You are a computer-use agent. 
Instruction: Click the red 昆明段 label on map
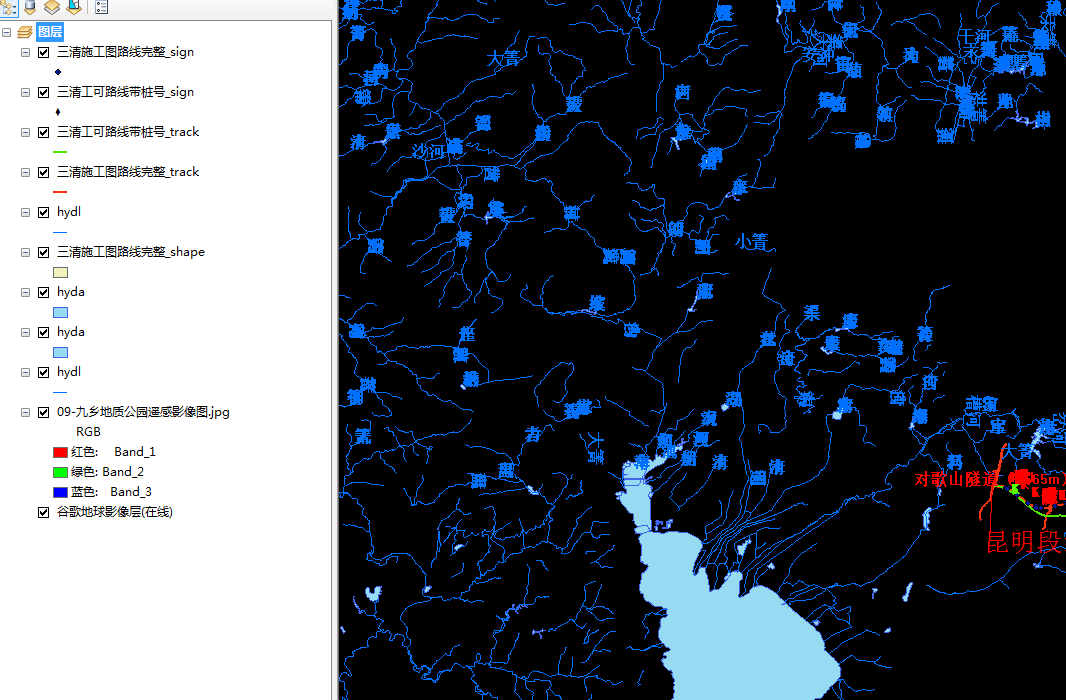click(x=1023, y=543)
